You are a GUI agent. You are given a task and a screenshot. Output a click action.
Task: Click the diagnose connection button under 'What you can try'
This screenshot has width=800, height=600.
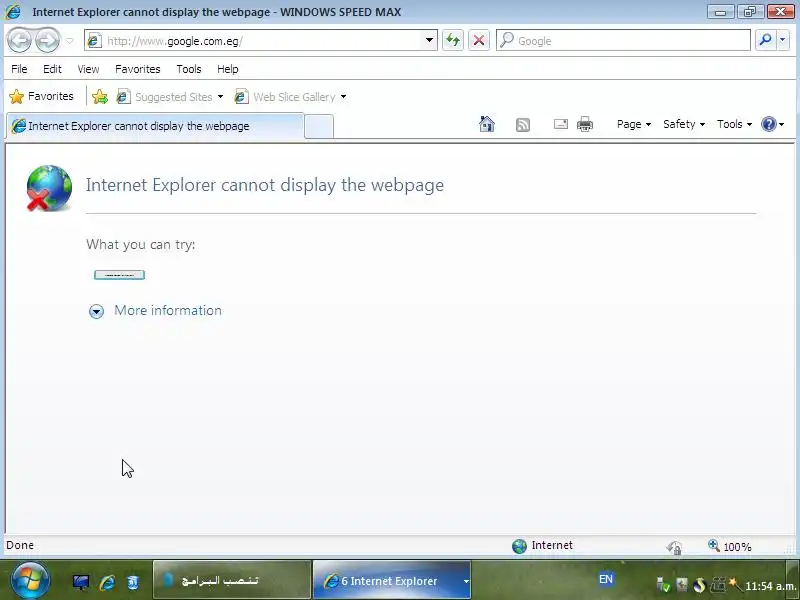[x=119, y=275]
